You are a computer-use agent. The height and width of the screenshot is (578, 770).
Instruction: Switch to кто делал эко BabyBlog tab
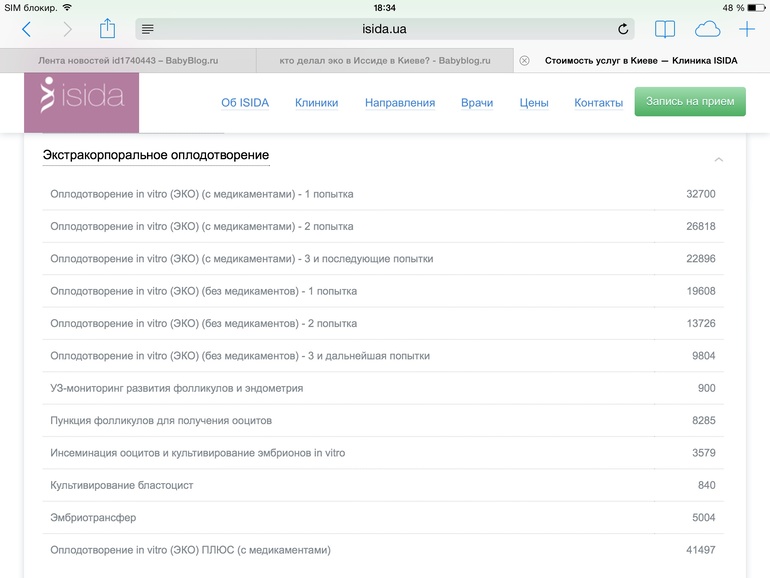point(385,60)
